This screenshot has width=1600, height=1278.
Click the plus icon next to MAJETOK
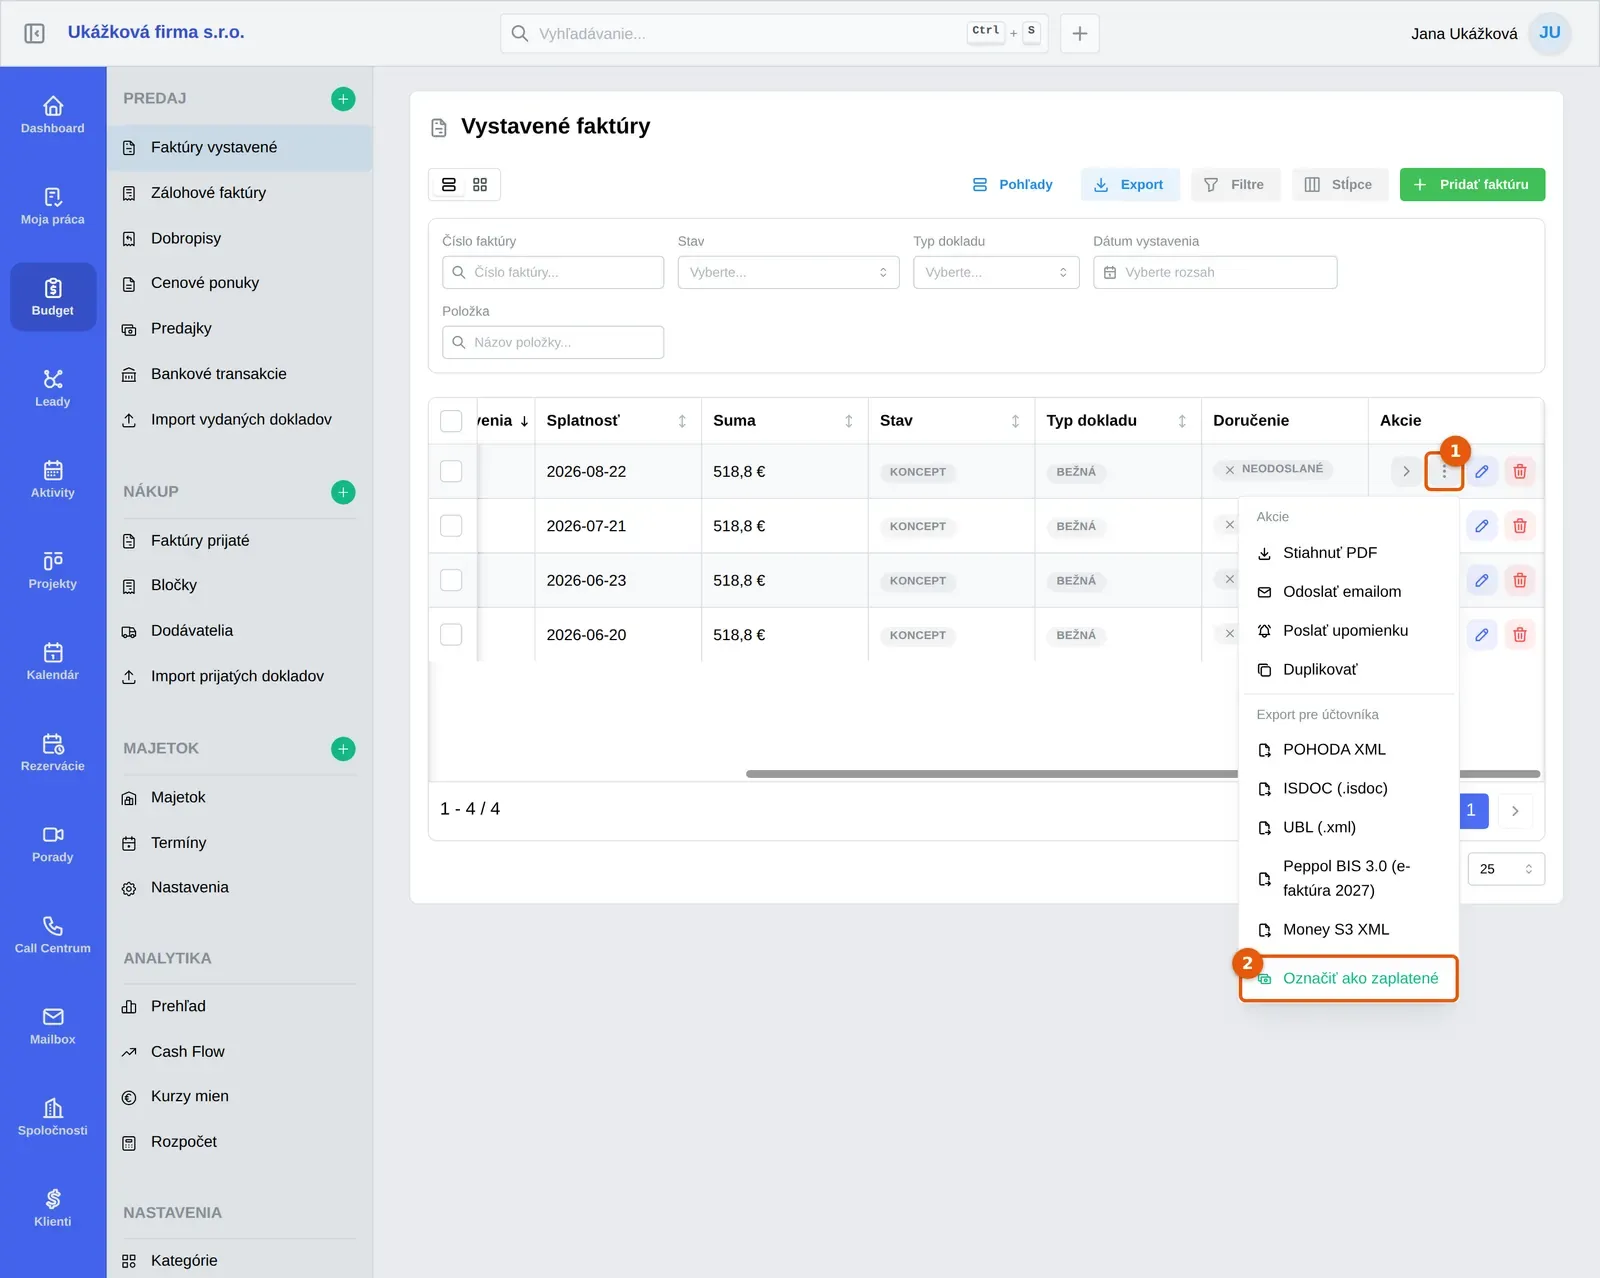click(343, 749)
